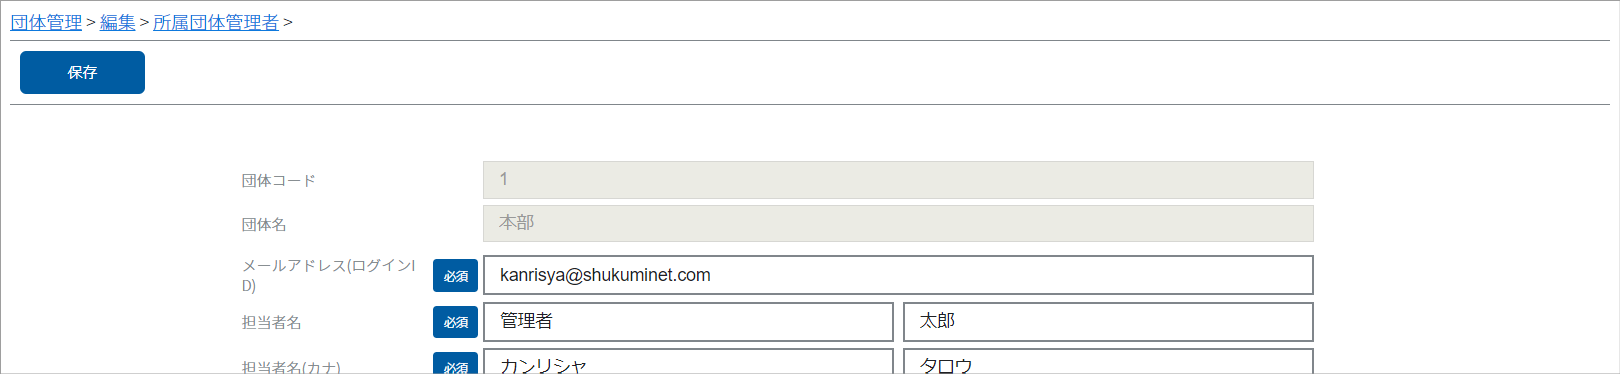Click the 担当者名(カナ) label text
1620x374 pixels.
click(291, 367)
